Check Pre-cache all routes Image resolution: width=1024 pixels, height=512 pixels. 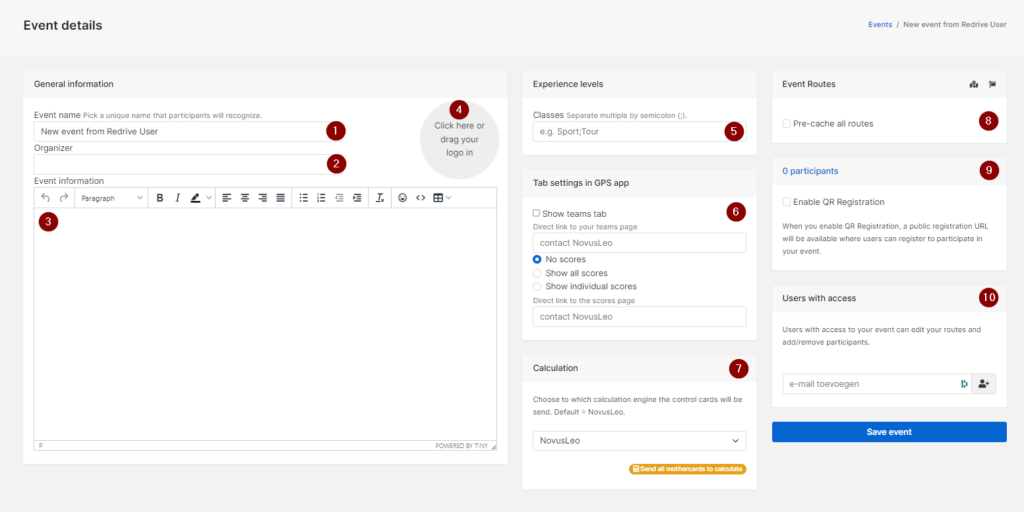787,124
